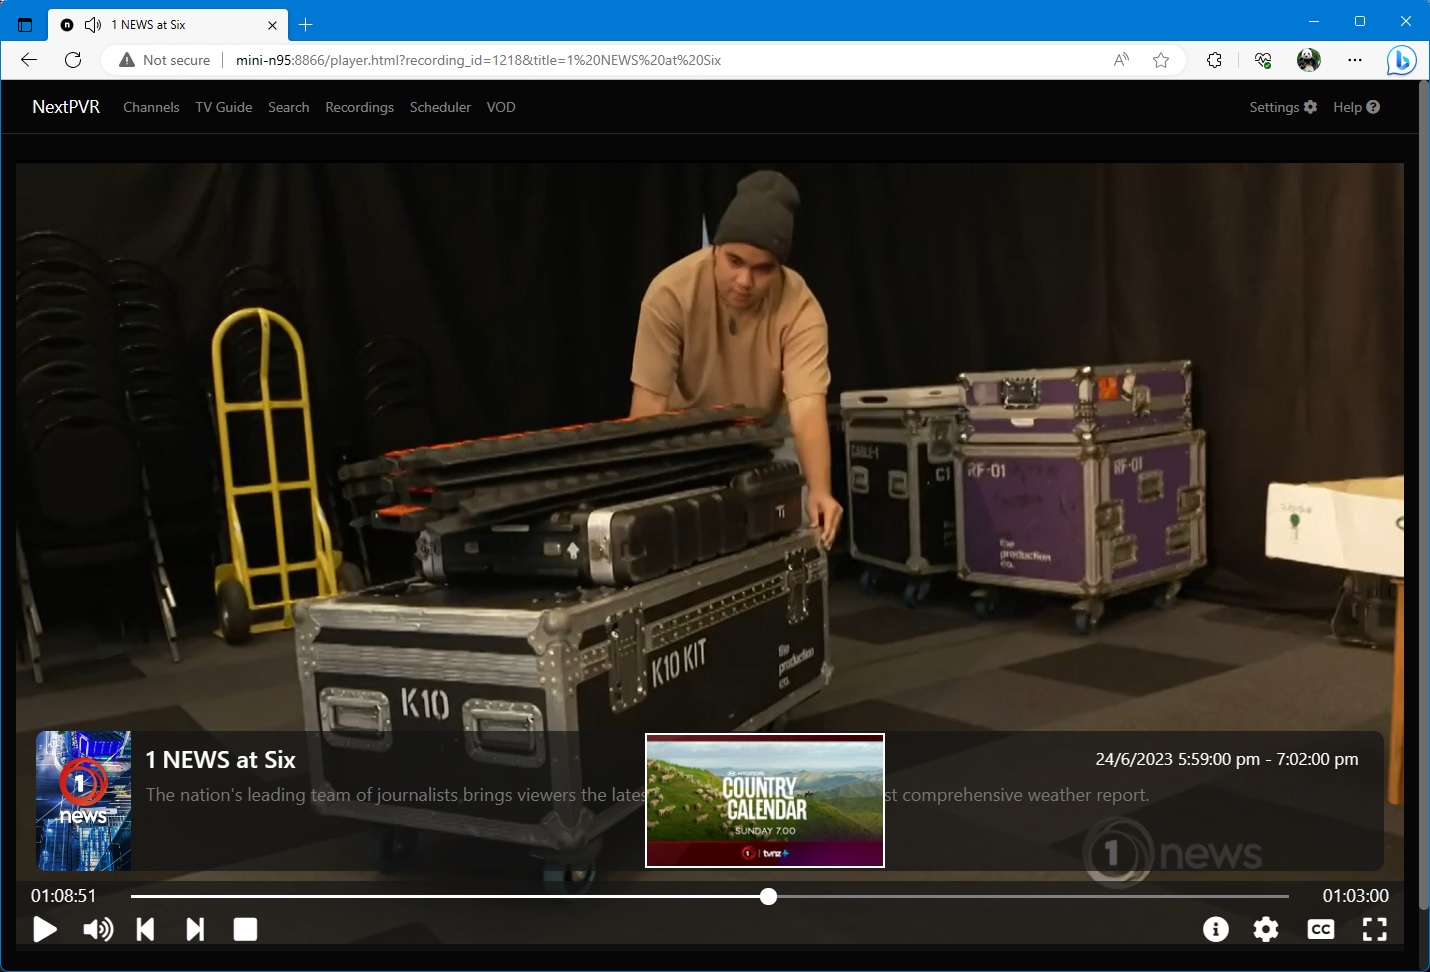Show recording info with the info icon
The width and height of the screenshot is (1430, 972).
(1215, 930)
